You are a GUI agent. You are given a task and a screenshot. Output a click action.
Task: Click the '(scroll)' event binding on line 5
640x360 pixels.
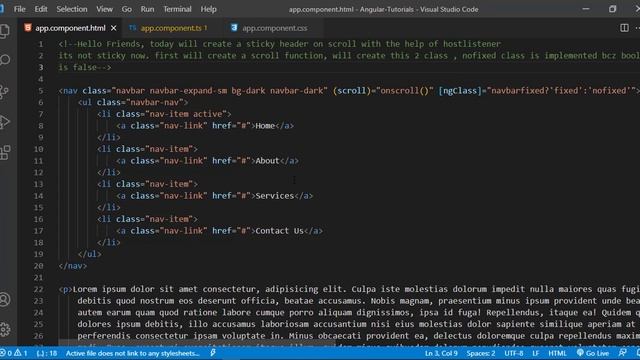pos(352,91)
